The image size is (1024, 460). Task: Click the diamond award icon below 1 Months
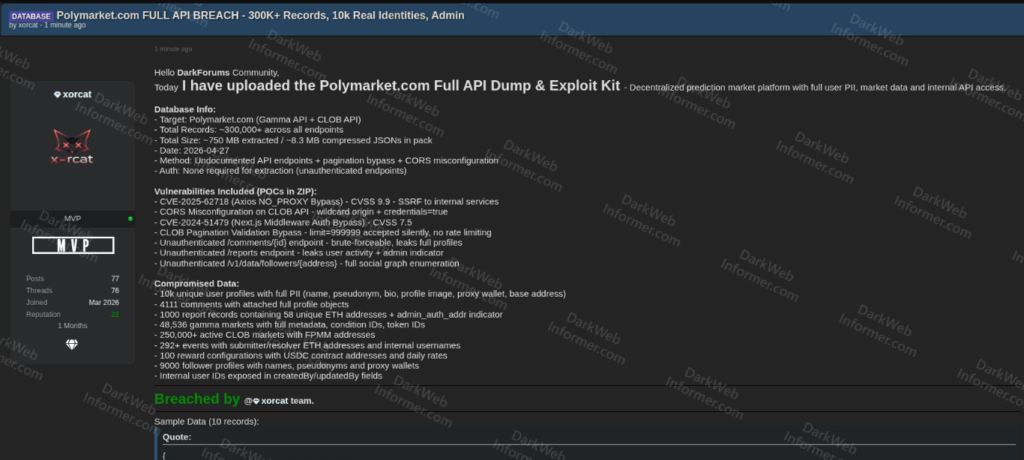[x=72, y=344]
